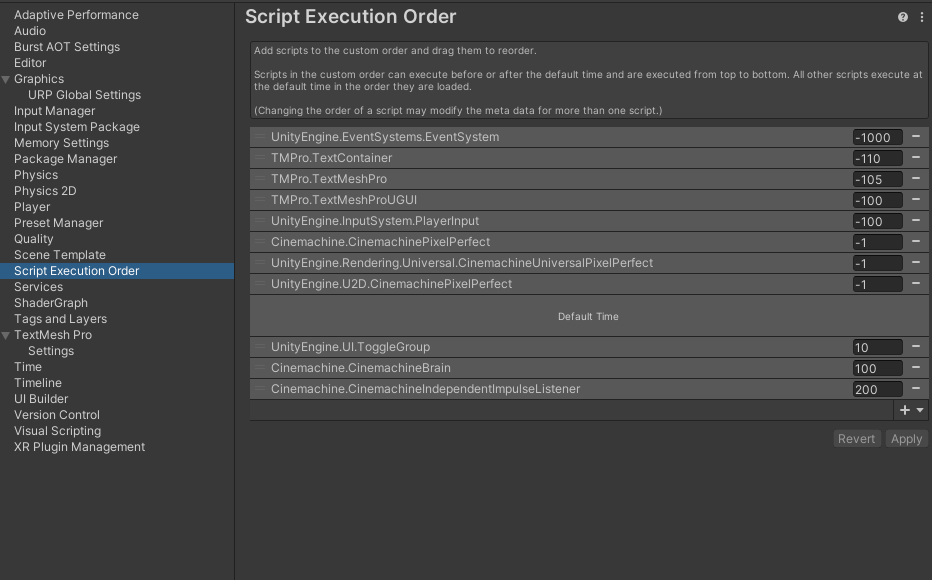
Task: Remove the UnityEngine.EventSystems.EventSystem entry with its minus
Action: tap(916, 137)
